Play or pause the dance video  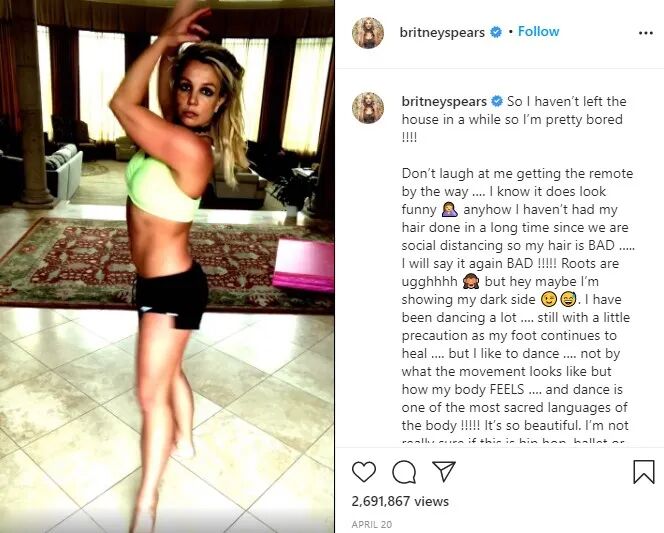(167, 267)
